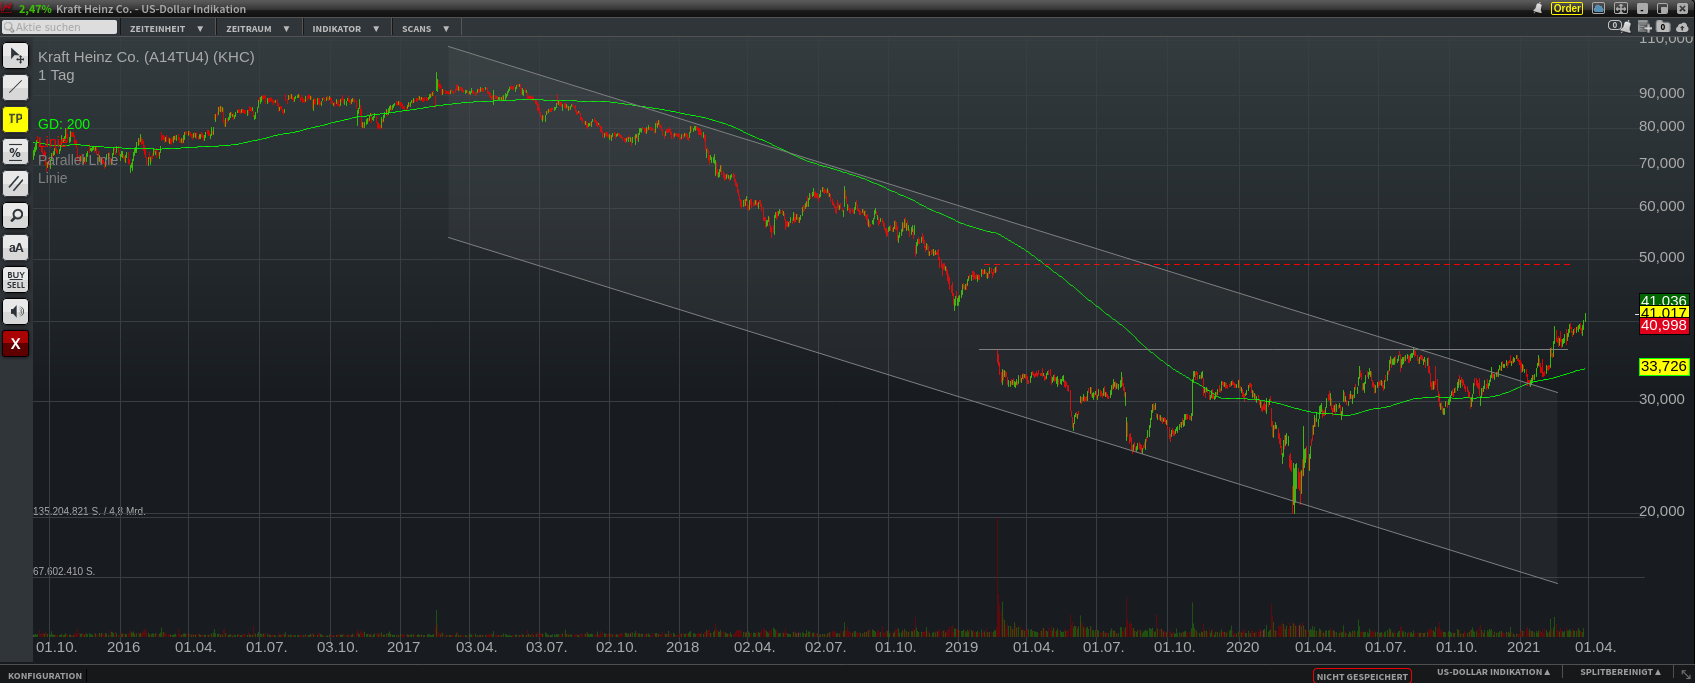Select the trend line drawing tool

[15, 87]
